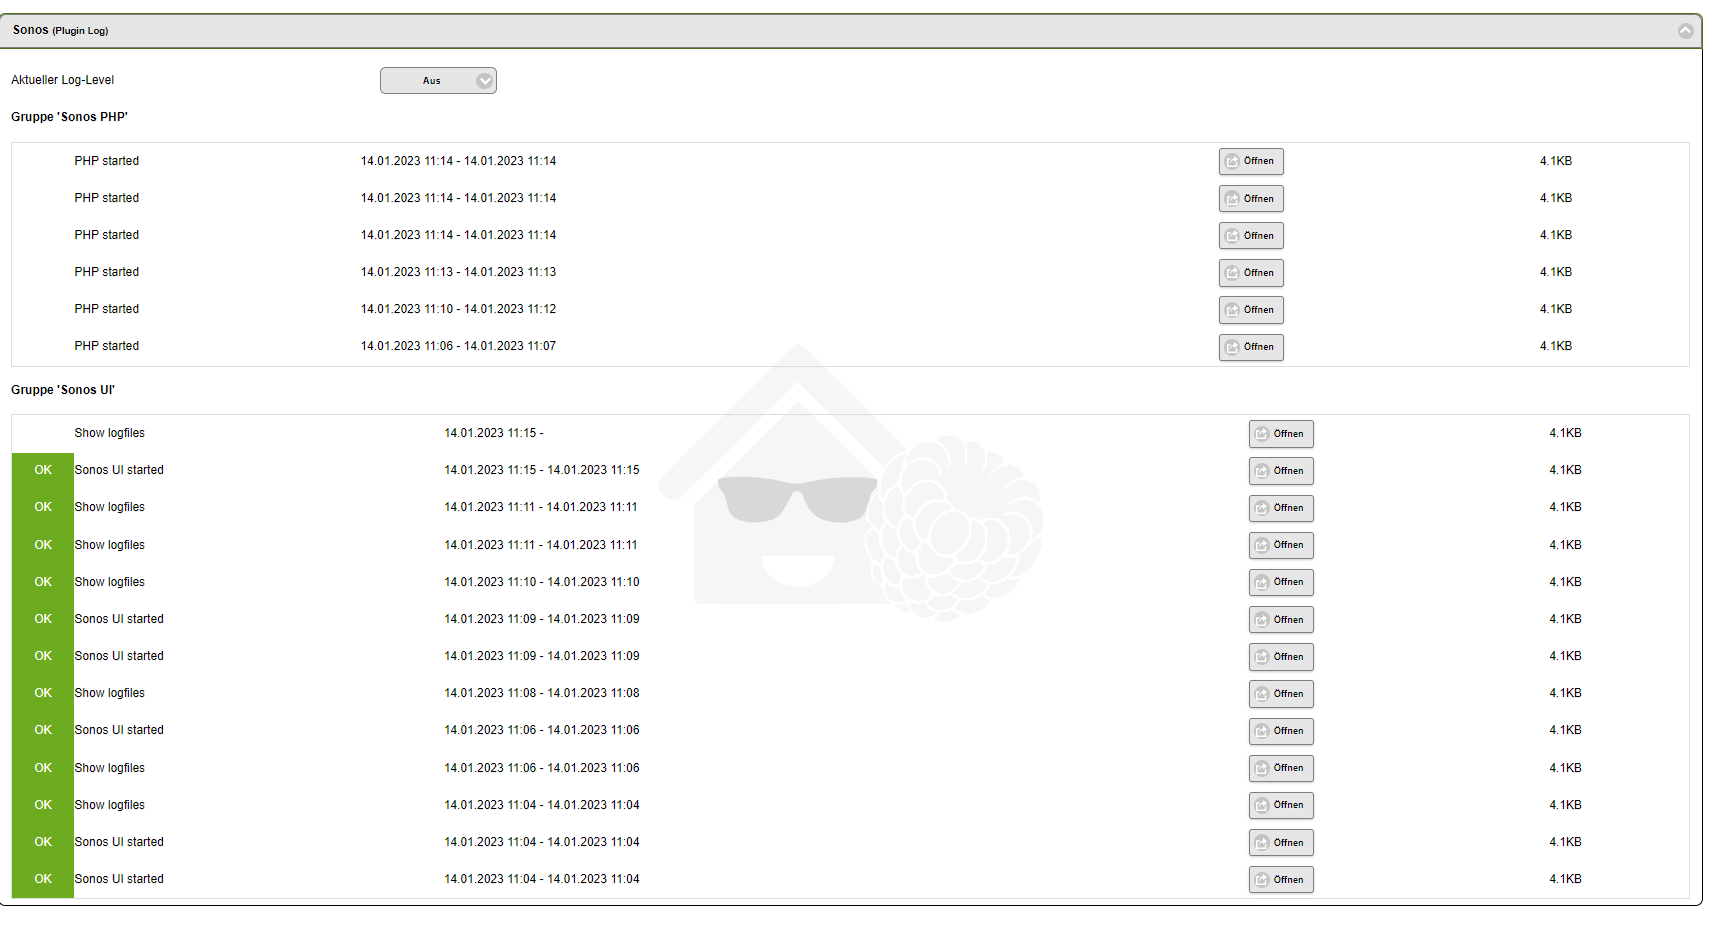Click the 'Sonos (Plugin Log)' header title

click(x=60, y=30)
